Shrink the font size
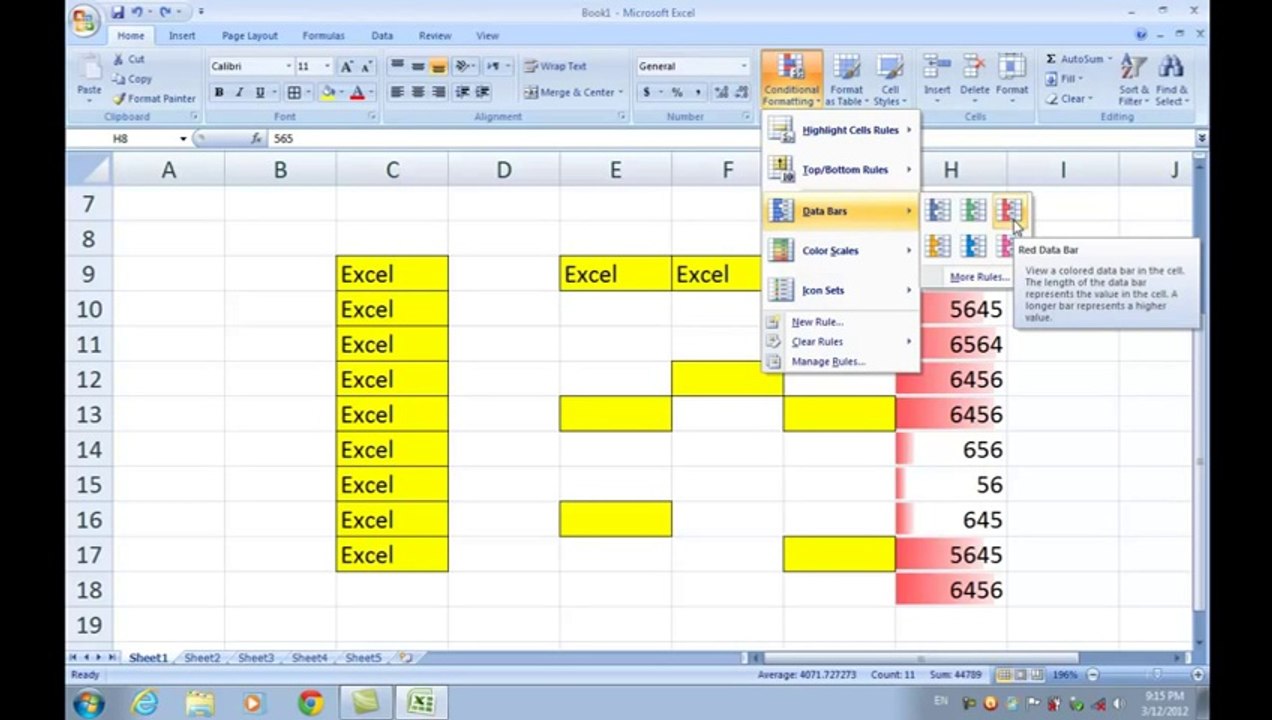The width and height of the screenshot is (1272, 720). (x=368, y=66)
